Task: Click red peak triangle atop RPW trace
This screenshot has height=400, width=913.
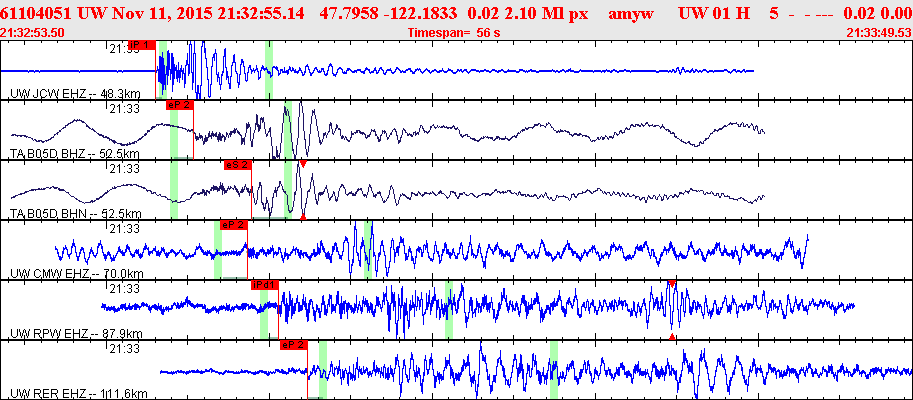Action: (672, 284)
